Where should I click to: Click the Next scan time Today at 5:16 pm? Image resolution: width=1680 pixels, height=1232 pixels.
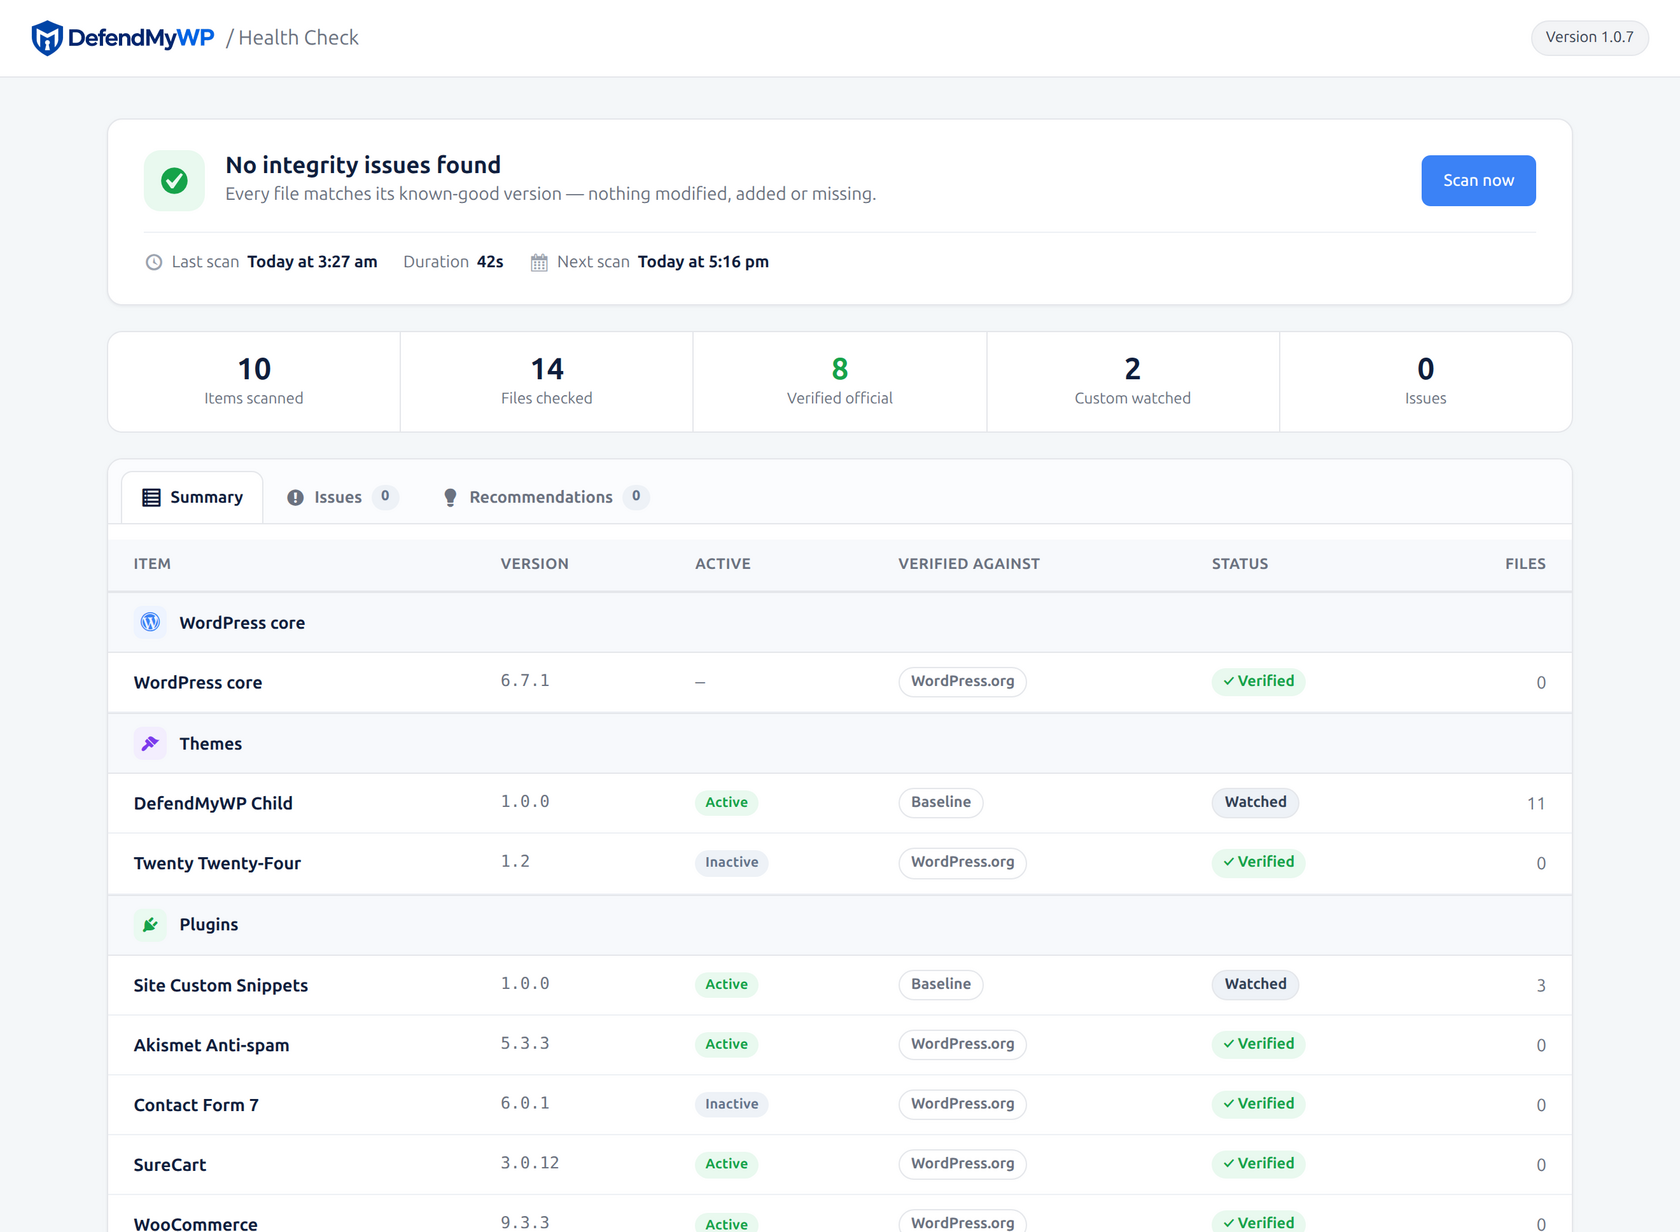click(x=703, y=262)
